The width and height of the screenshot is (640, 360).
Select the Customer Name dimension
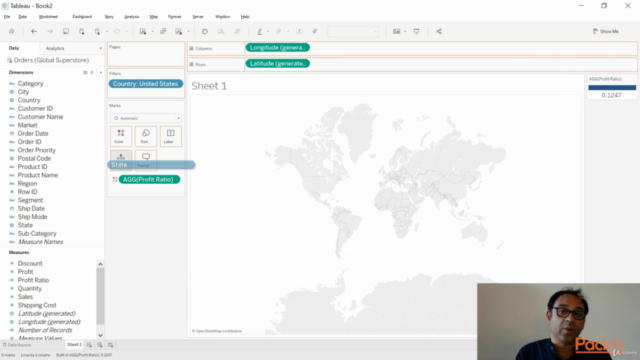pos(40,117)
